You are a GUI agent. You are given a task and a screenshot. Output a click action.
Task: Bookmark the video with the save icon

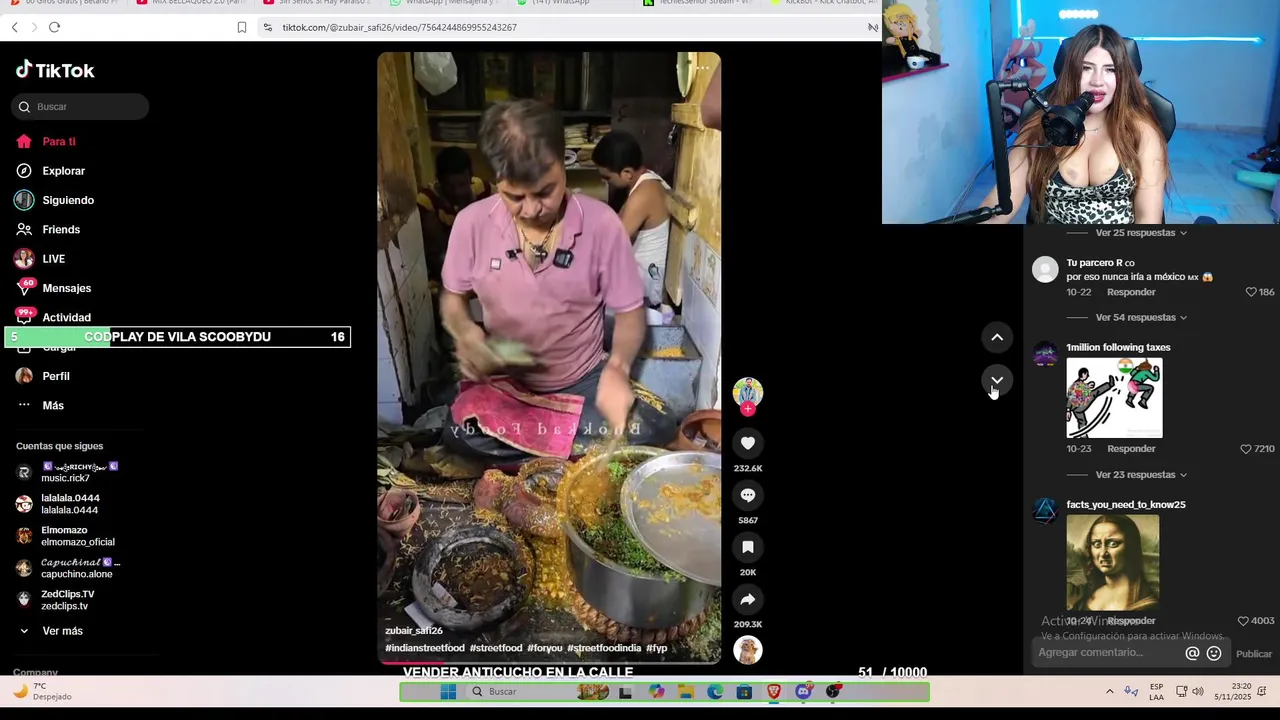pos(748,547)
